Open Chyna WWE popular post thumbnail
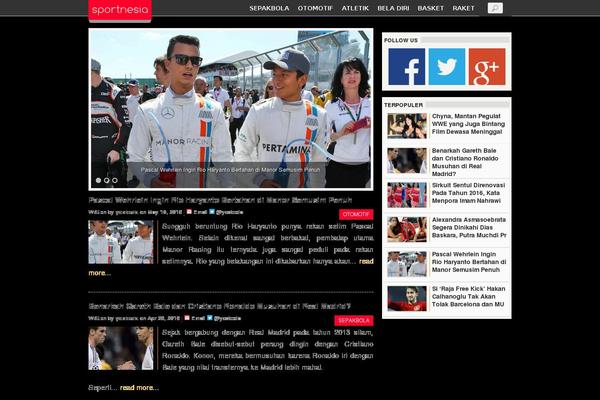 (x=407, y=126)
